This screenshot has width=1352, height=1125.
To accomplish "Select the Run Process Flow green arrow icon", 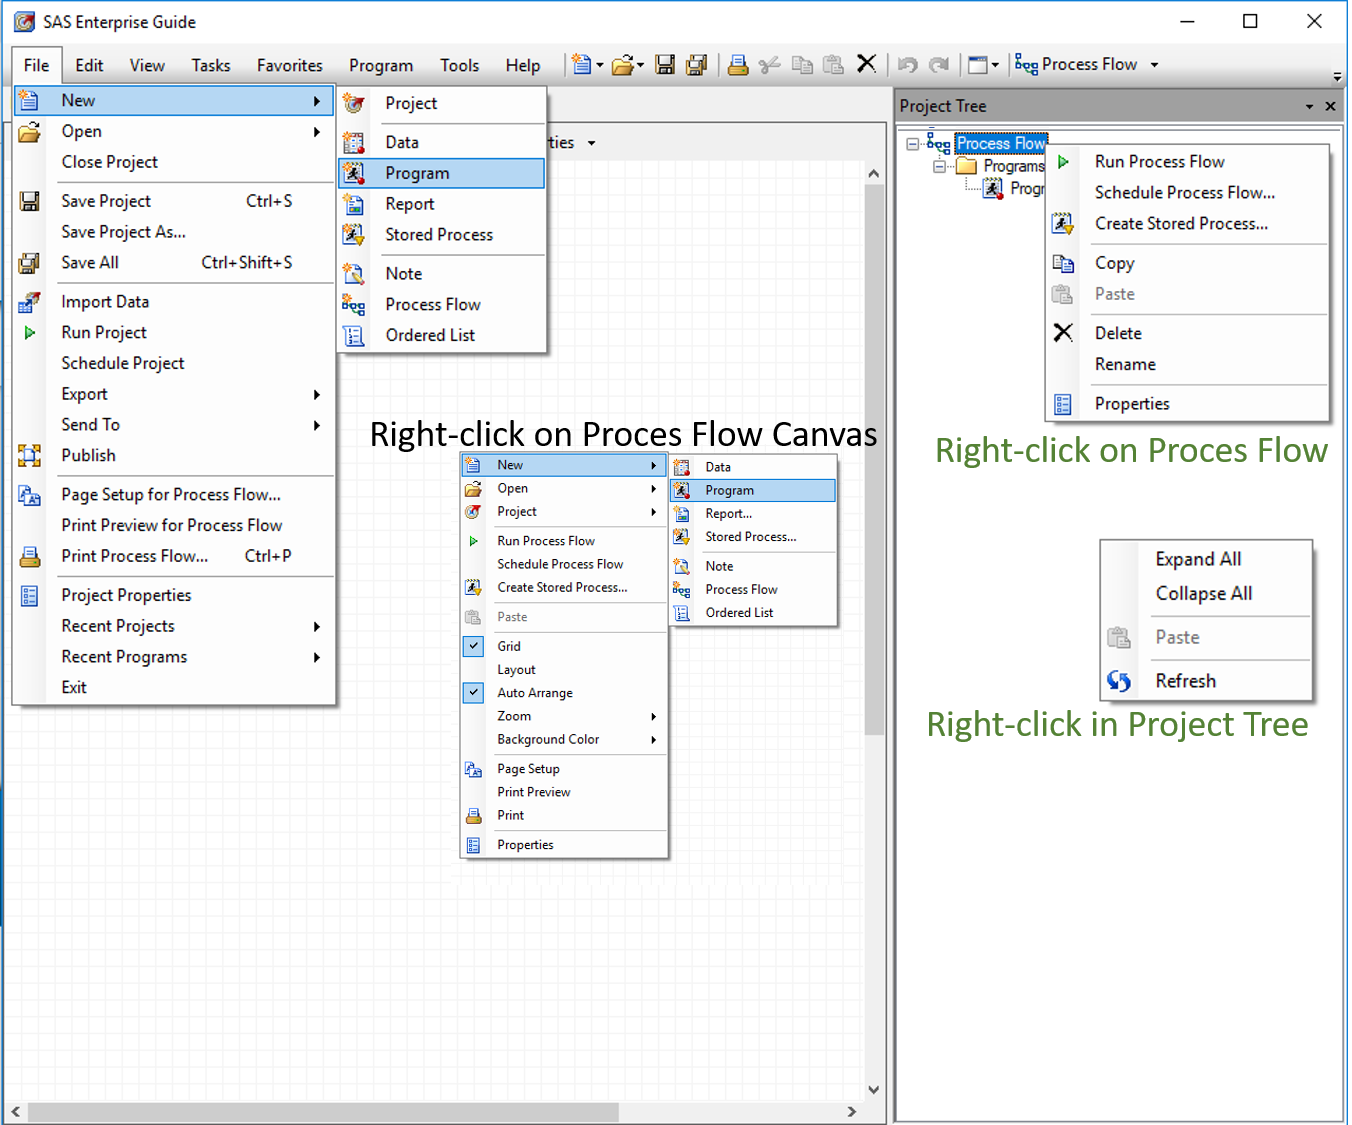I will (1063, 161).
